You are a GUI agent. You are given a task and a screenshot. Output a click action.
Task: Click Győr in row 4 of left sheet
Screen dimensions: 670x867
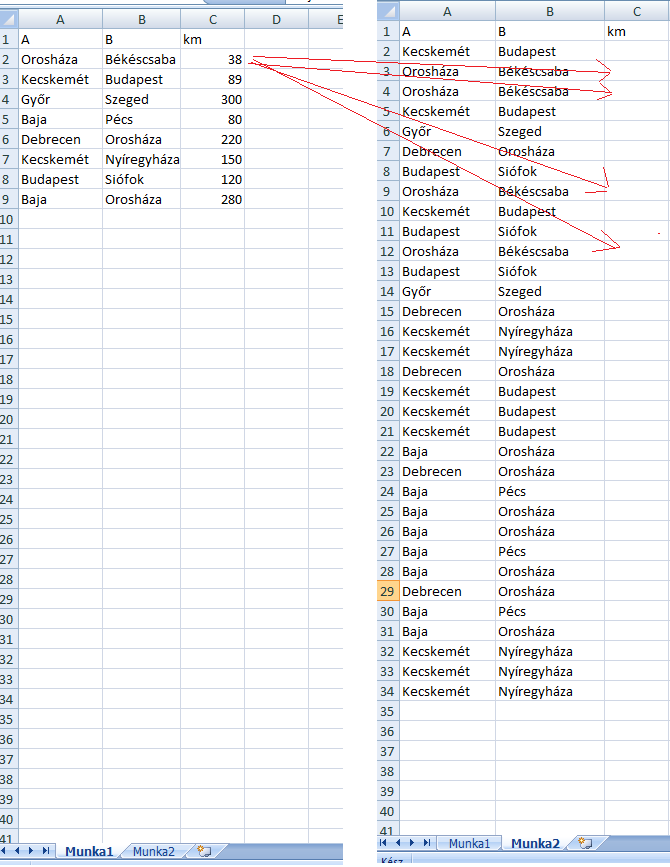pyautogui.click(x=60, y=99)
